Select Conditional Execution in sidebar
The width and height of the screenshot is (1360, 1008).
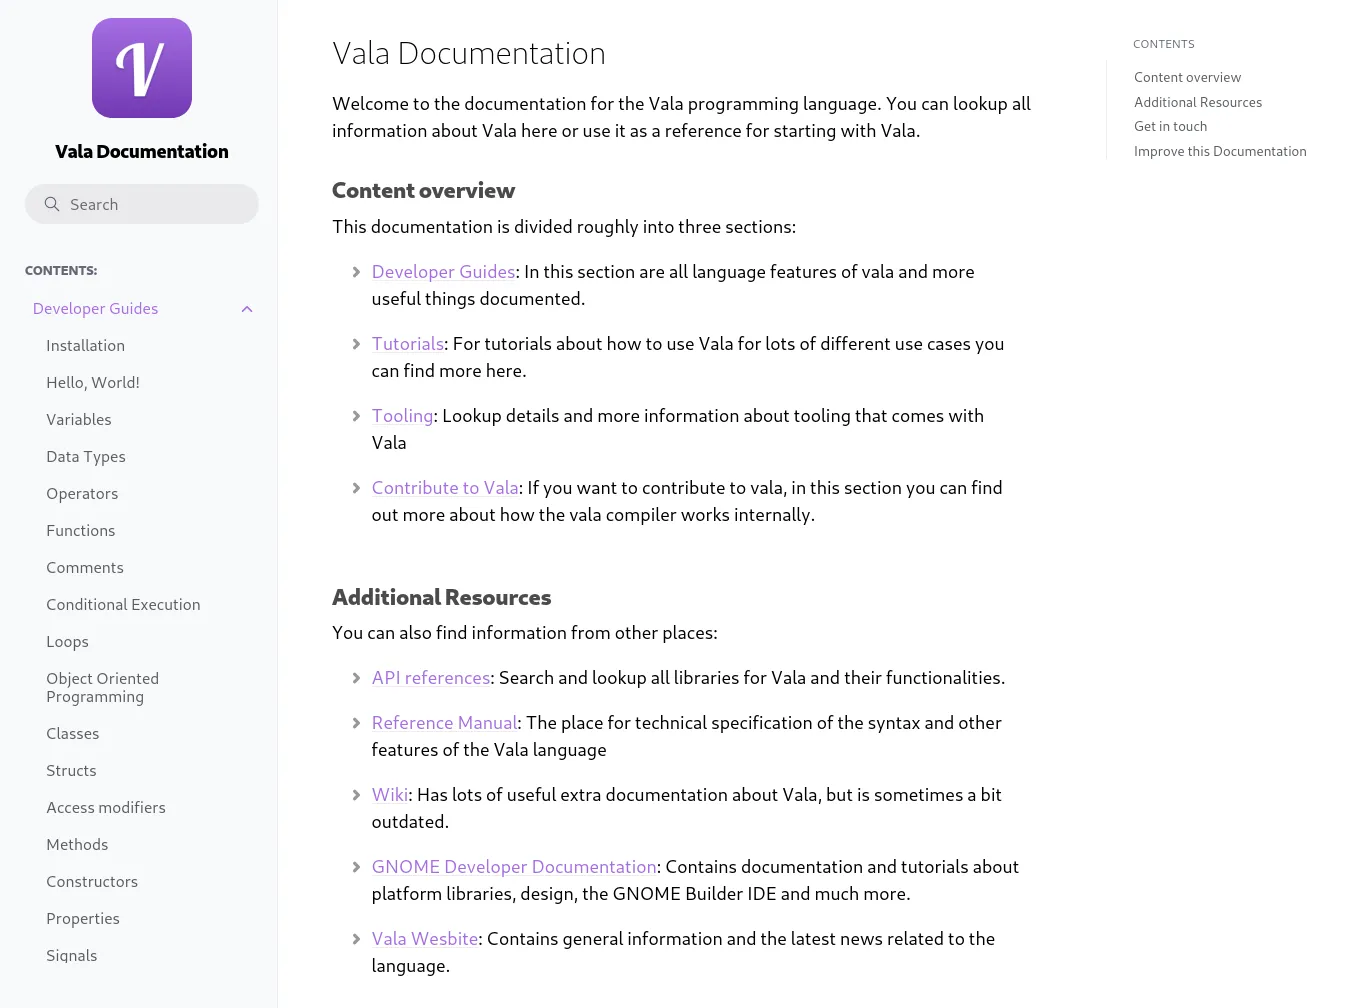pyautogui.click(x=123, y=605)
